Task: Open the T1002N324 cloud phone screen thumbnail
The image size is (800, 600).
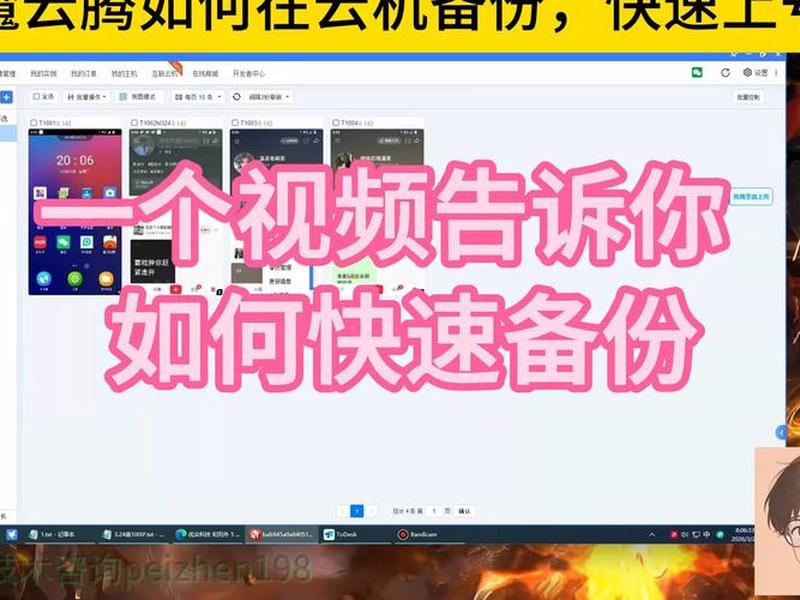Action: tap(176, 211)
